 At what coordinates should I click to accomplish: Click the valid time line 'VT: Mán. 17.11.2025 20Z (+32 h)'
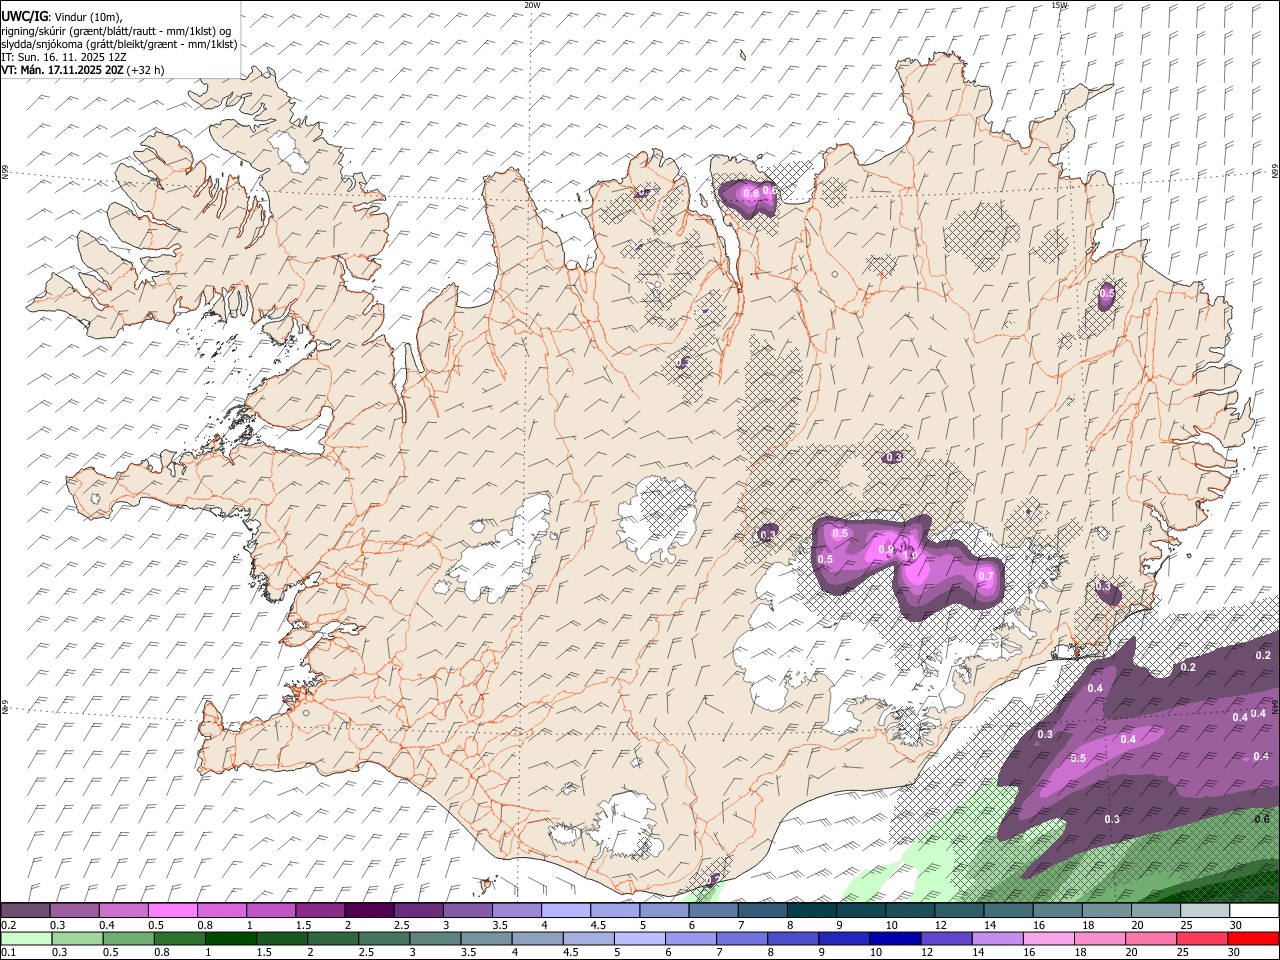tap(83, 70)
